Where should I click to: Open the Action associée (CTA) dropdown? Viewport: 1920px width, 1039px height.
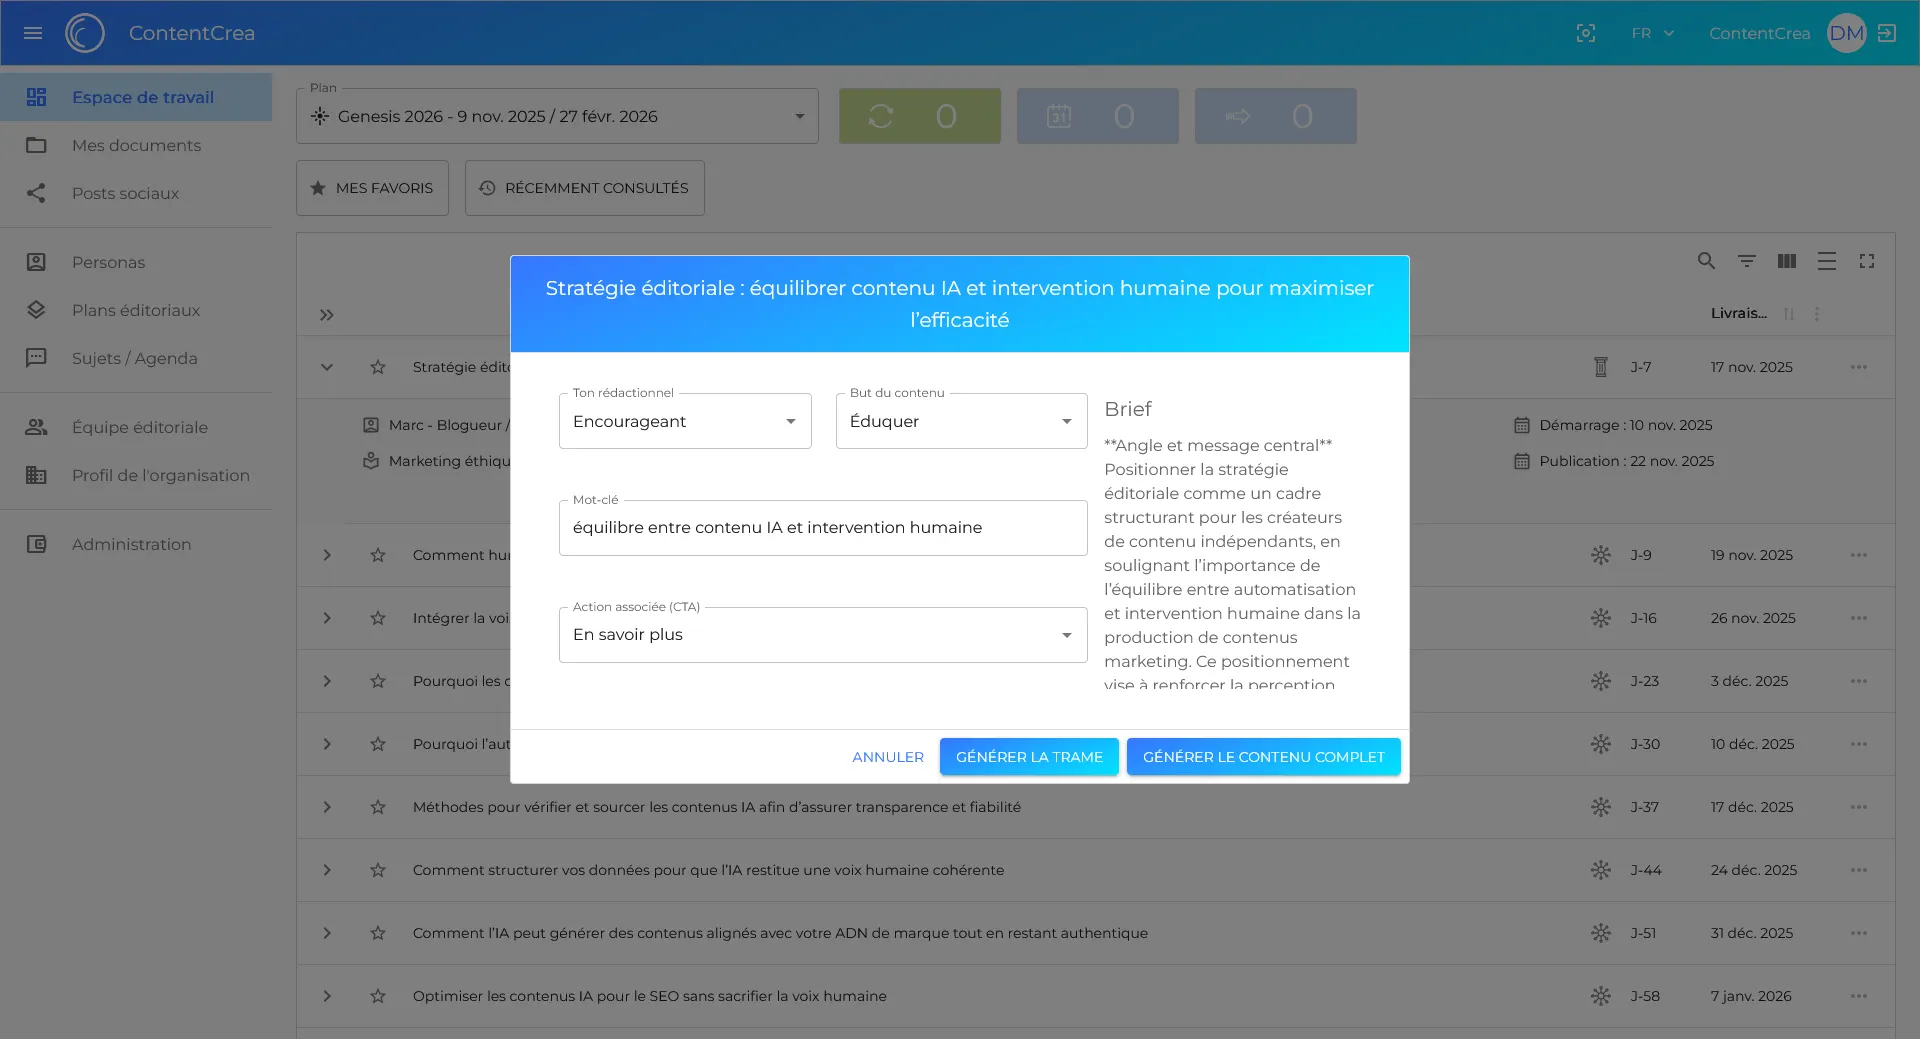coord(822,635)
